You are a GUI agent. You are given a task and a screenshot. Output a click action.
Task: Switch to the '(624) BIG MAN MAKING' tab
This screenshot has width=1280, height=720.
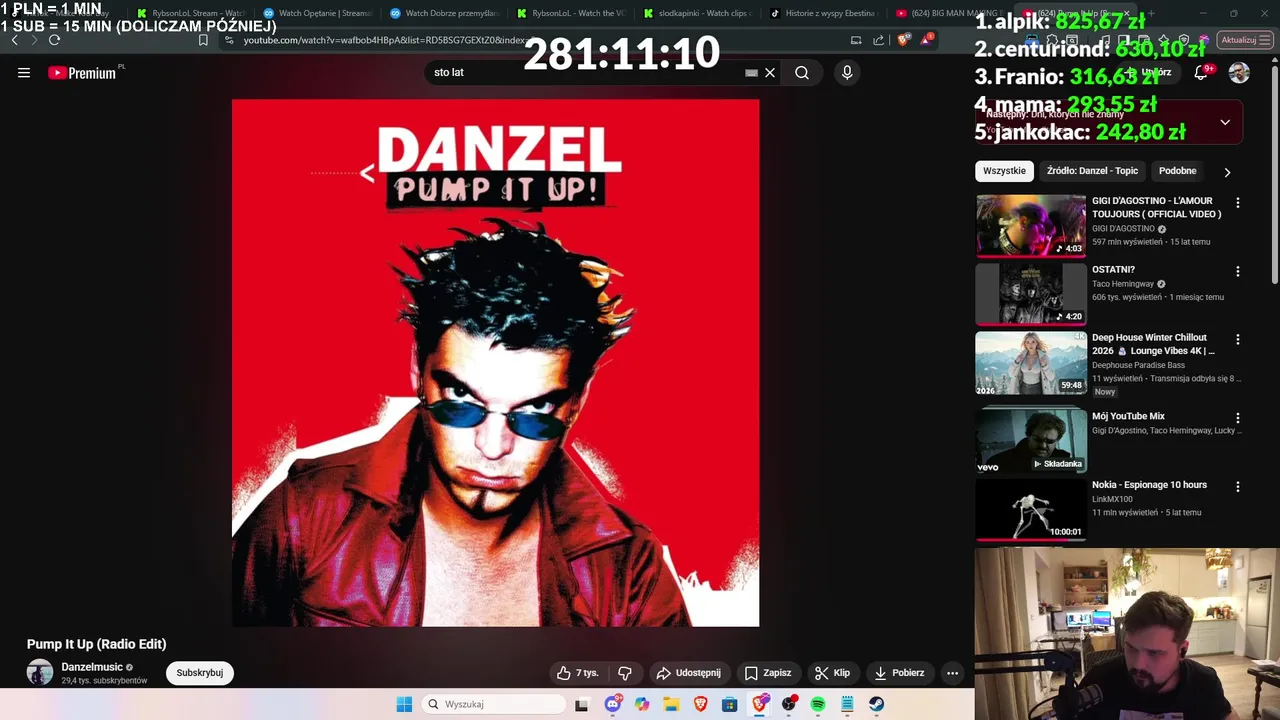click(x=949, y=13)
